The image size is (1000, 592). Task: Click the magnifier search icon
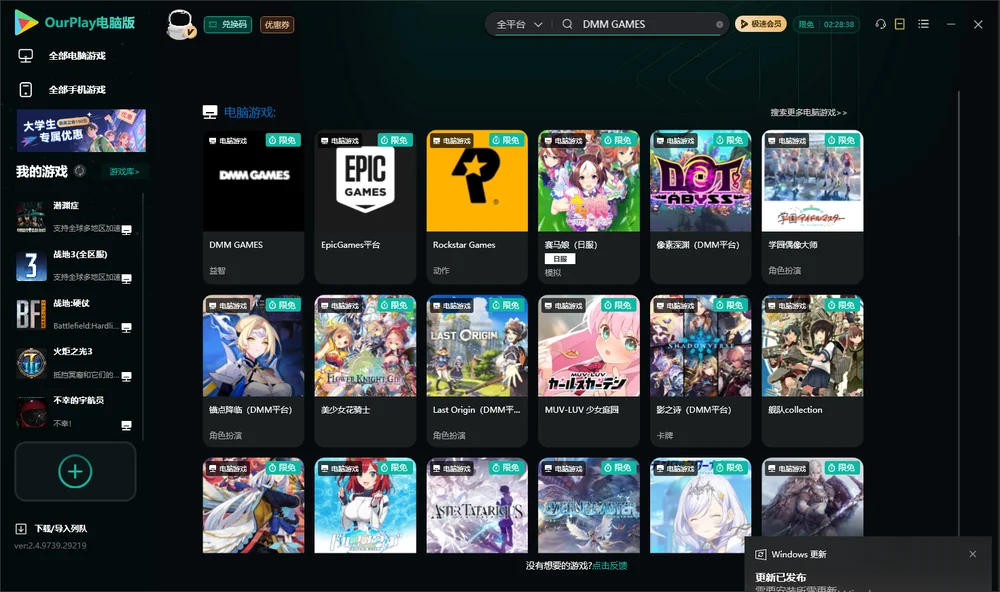pyautogui.click(x=567, y=24)
